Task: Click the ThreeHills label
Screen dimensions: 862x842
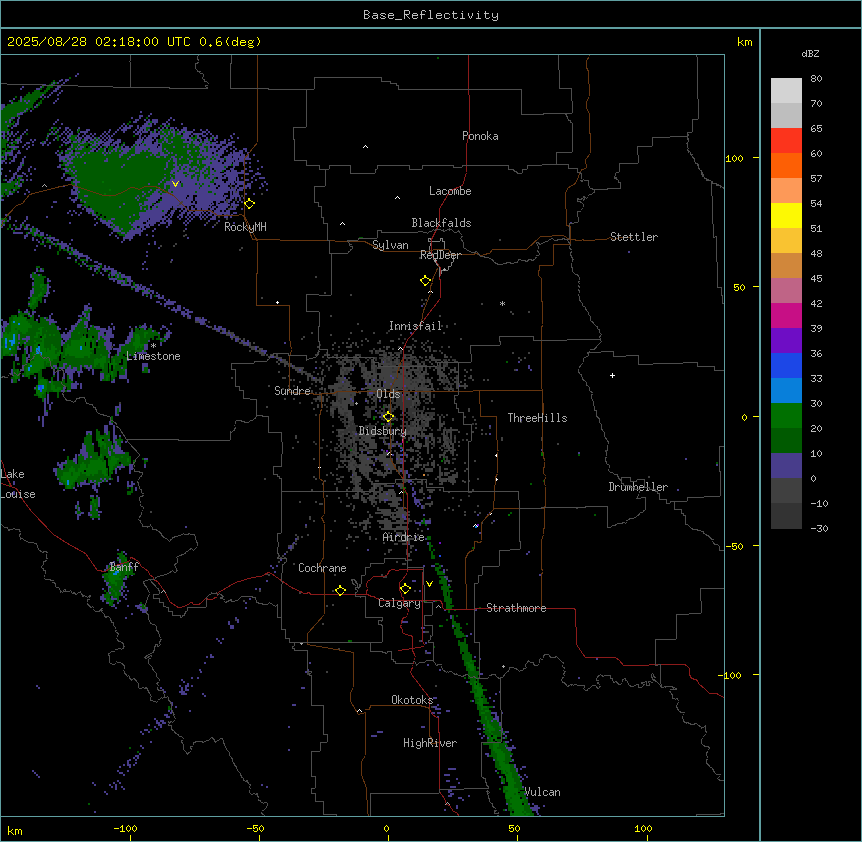Action: pyautogui.click(x=538, y=418)
